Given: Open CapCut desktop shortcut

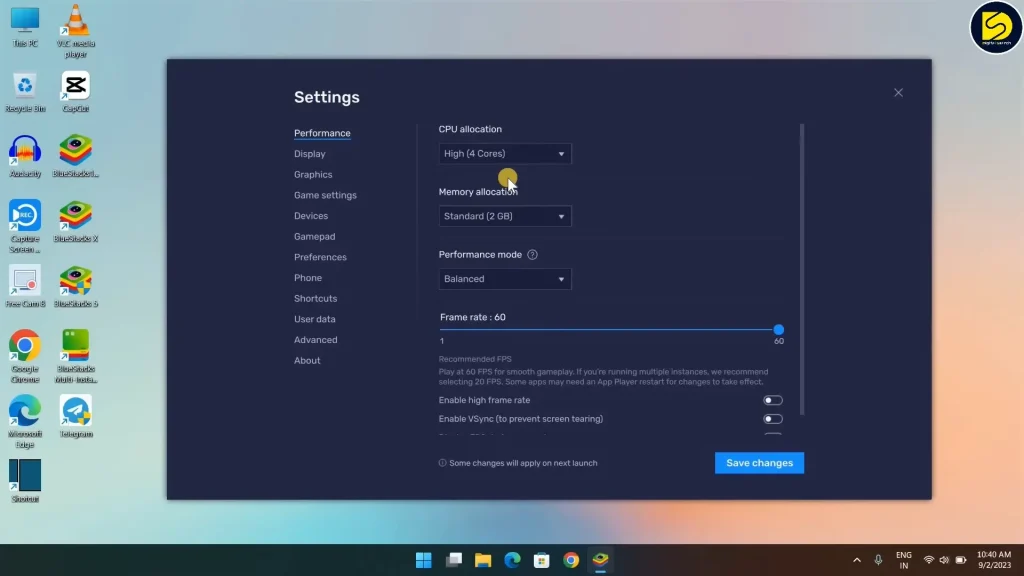Looking at the screenshot, I should (x=75, y=87).
